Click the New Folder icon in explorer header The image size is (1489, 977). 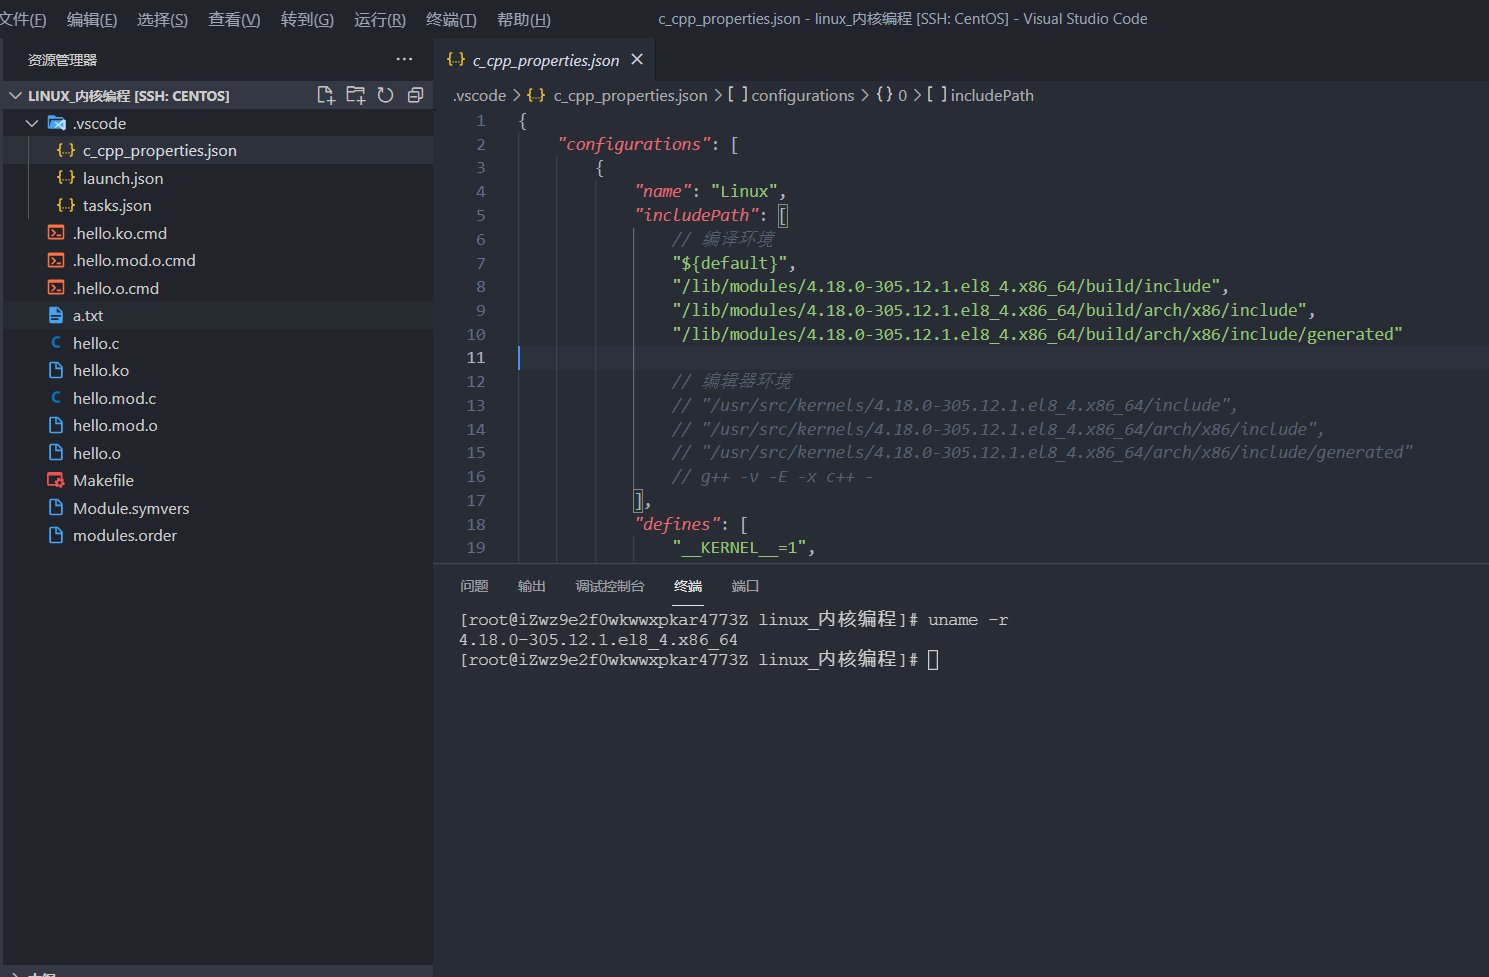click(x=355, y=95)
